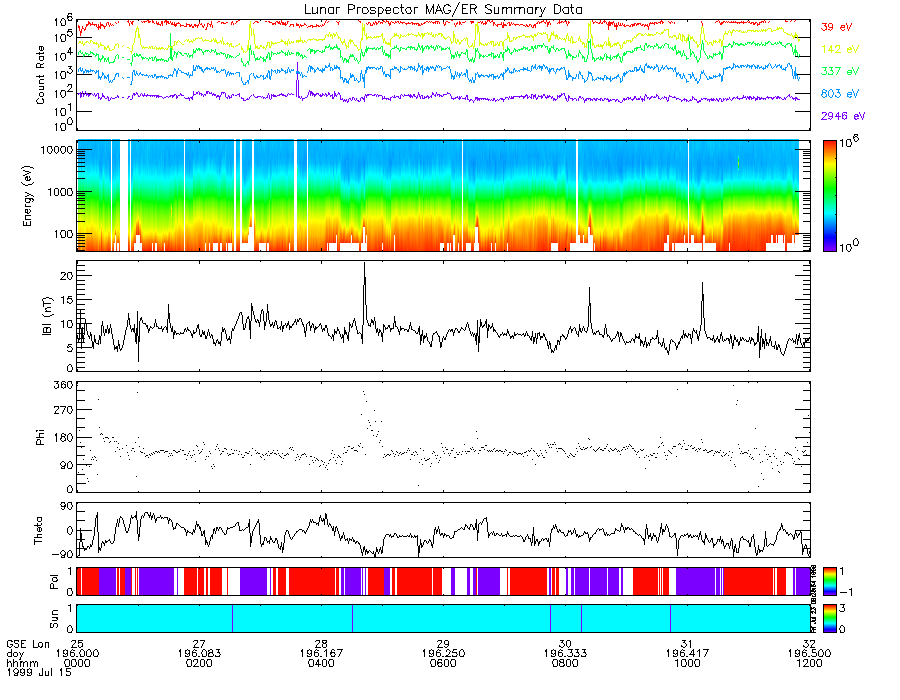Screen dimensions: 900x700
Task: Click the '360' tick on the Phi axis
Action: (x=65, y=384)
